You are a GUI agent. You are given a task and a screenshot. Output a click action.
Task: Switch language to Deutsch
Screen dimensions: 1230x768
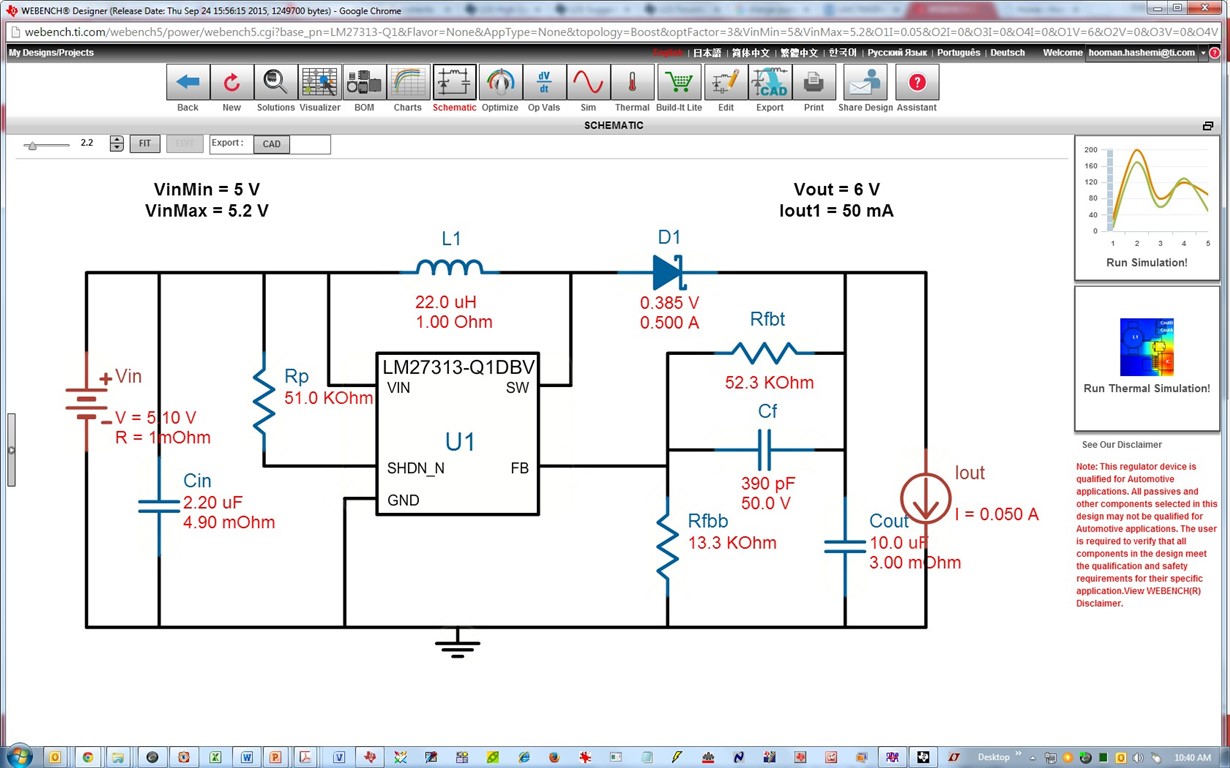point(1007,52)
